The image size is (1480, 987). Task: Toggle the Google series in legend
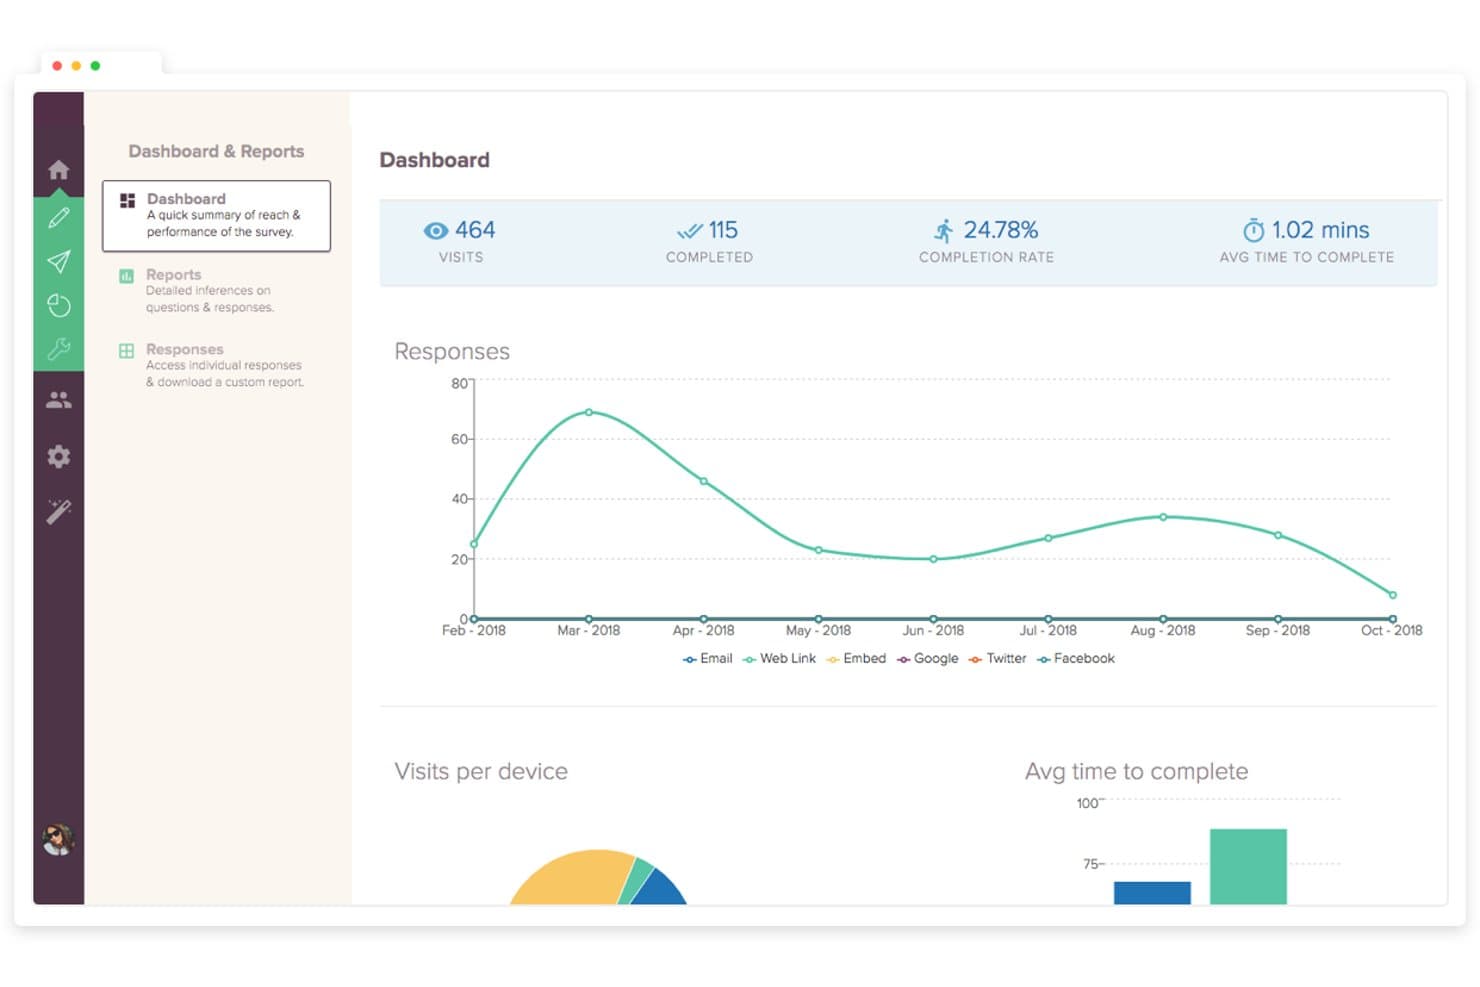(927, 659)
